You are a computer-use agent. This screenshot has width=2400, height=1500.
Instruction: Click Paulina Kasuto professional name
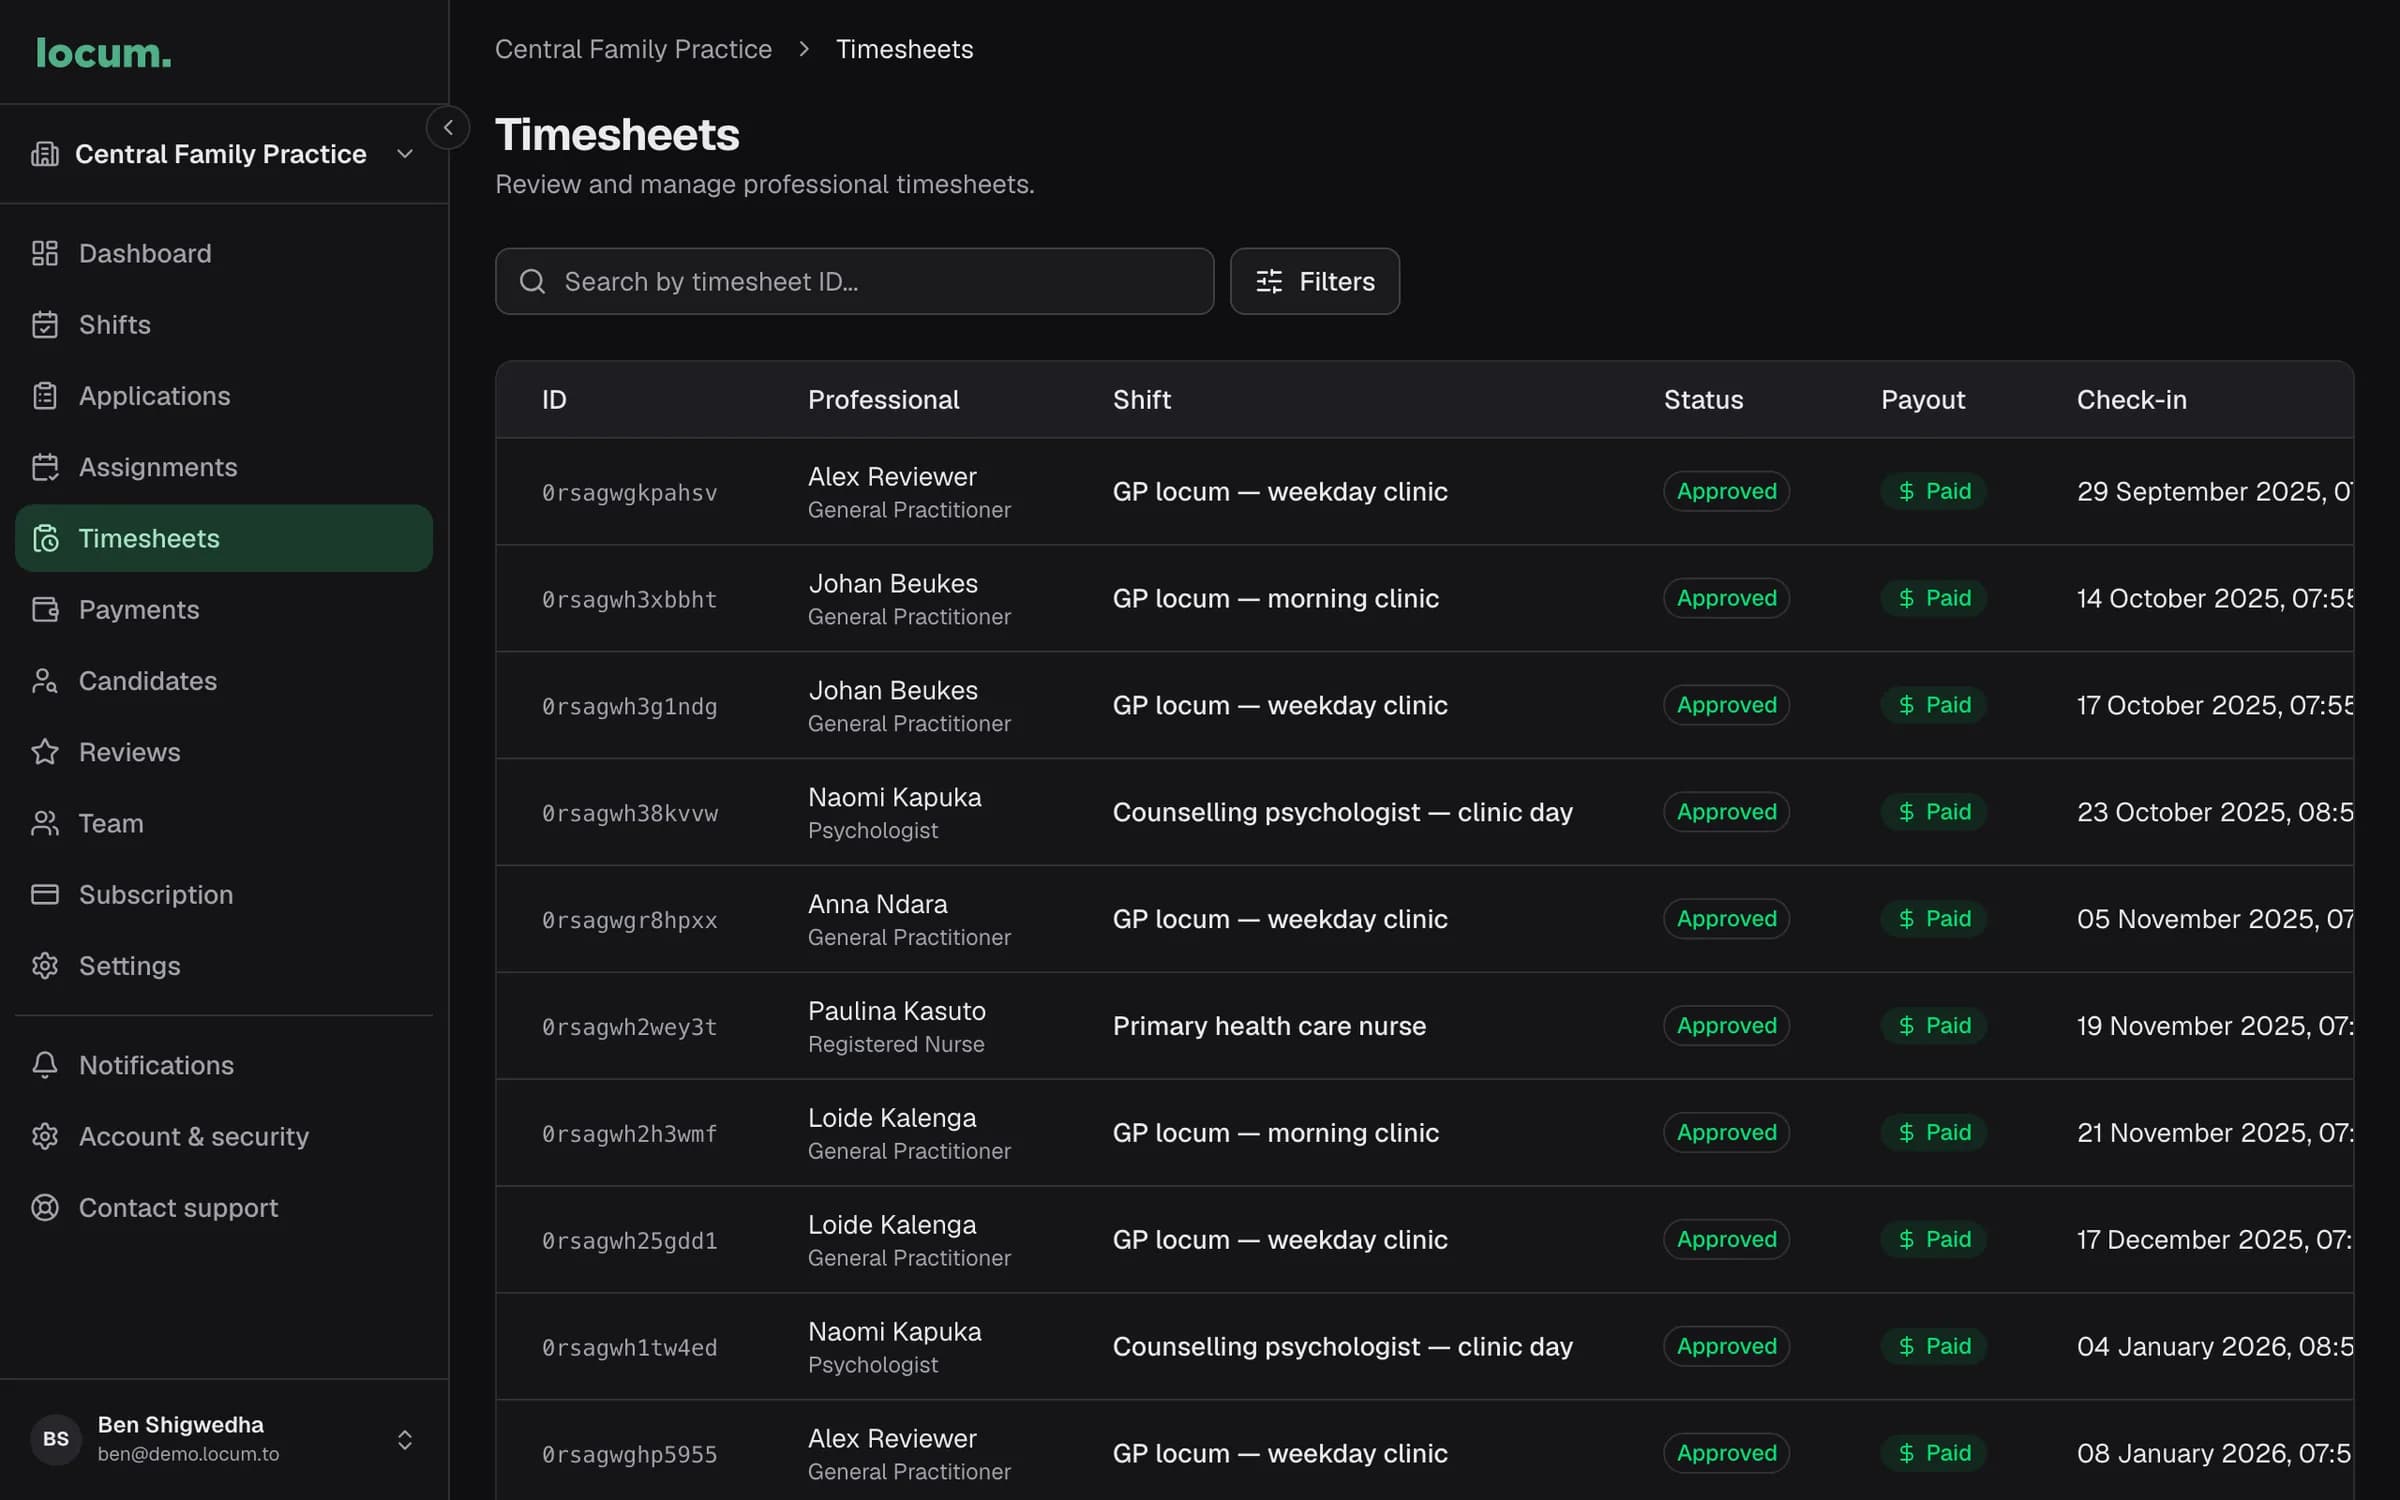point(896,1011)
